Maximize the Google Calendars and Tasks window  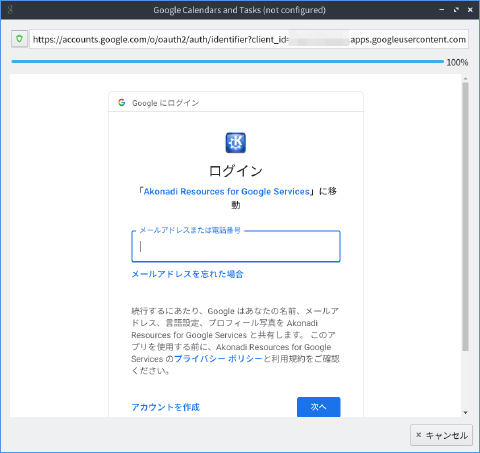[456, 10]
